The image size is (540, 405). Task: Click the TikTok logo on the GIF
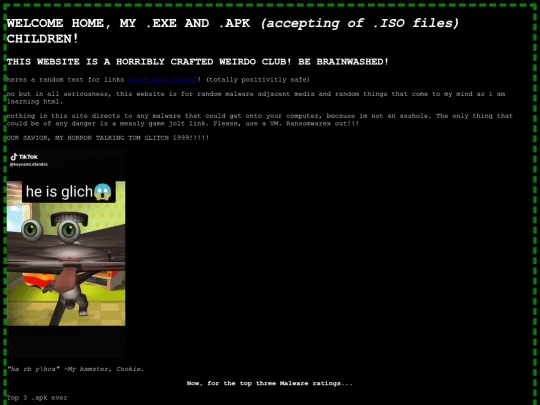[24, 157]
